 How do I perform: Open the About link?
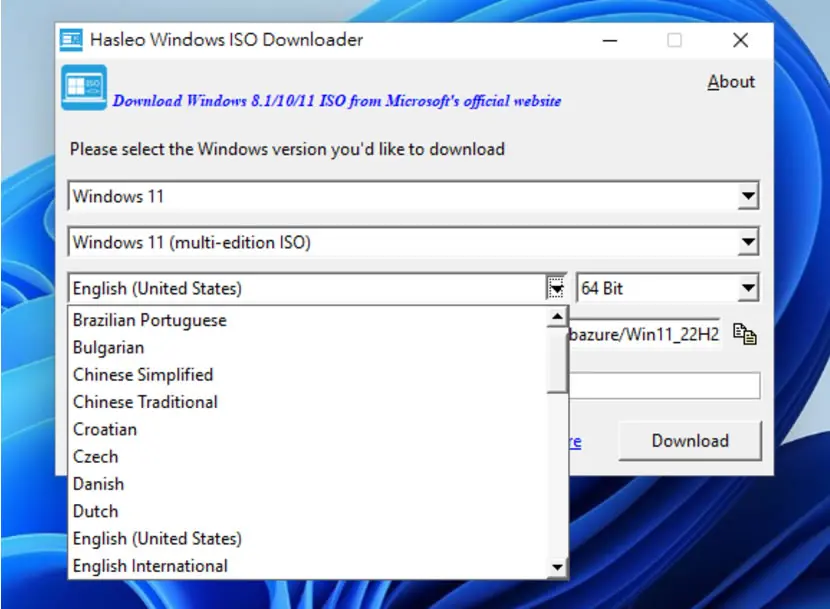(x=731, y=82)
